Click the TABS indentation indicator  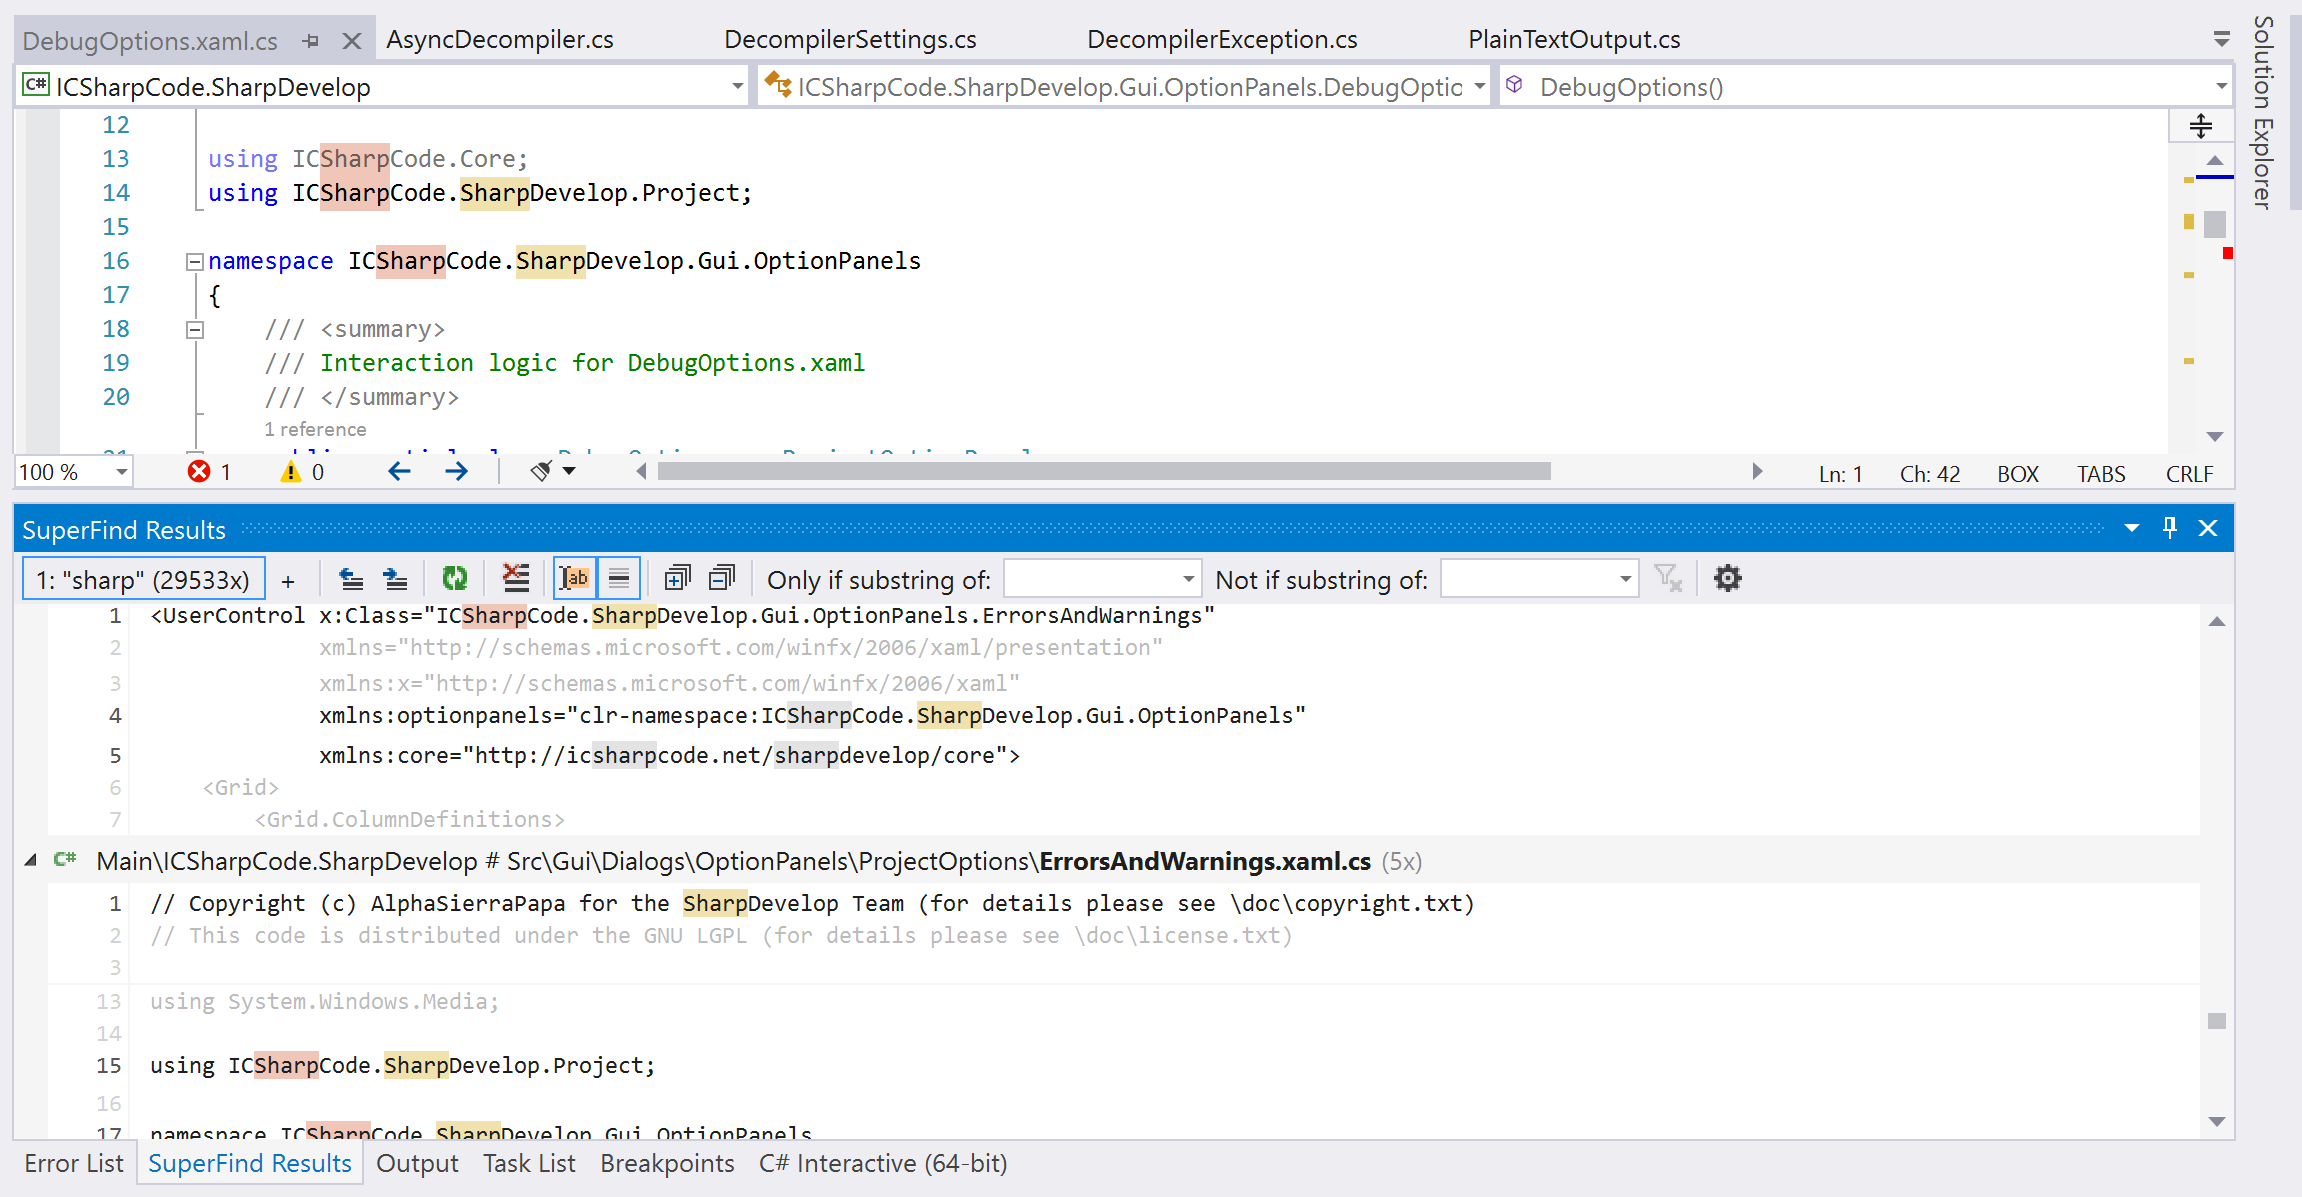(2101, 474)
